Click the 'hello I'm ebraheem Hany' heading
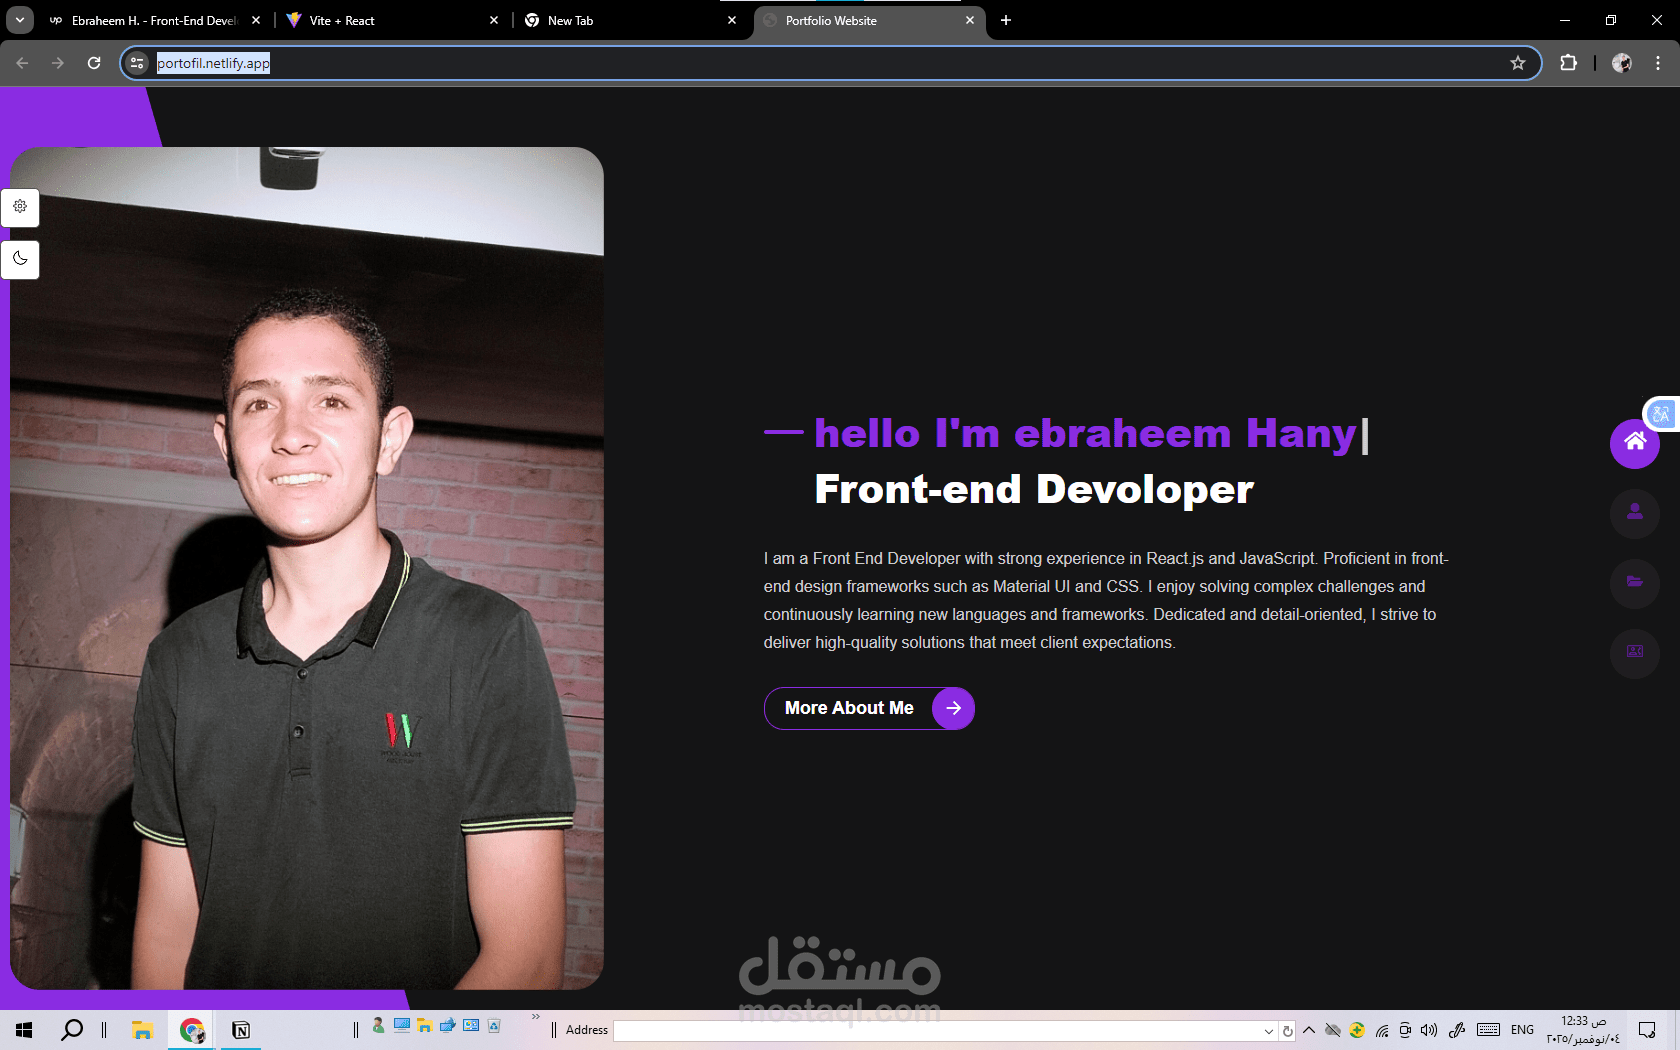 [1085, 434]
